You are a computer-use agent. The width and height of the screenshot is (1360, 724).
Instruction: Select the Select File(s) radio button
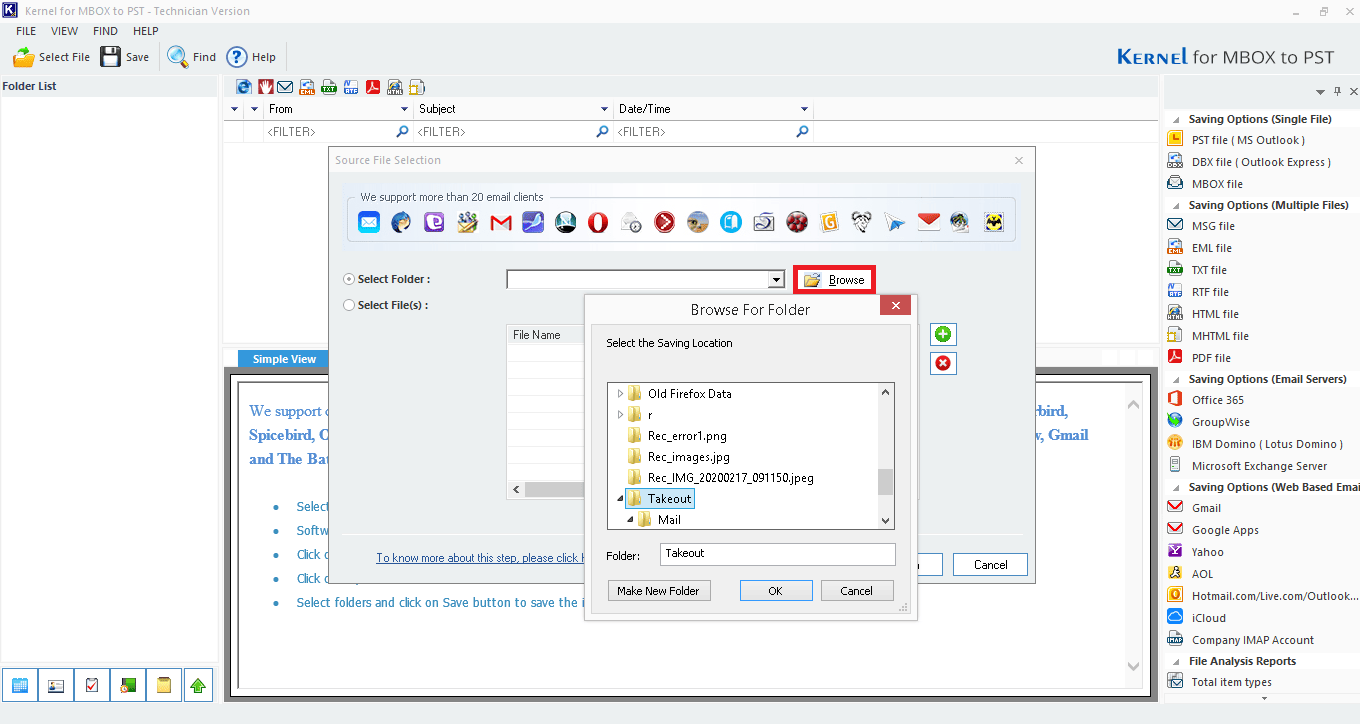(348, 305)
